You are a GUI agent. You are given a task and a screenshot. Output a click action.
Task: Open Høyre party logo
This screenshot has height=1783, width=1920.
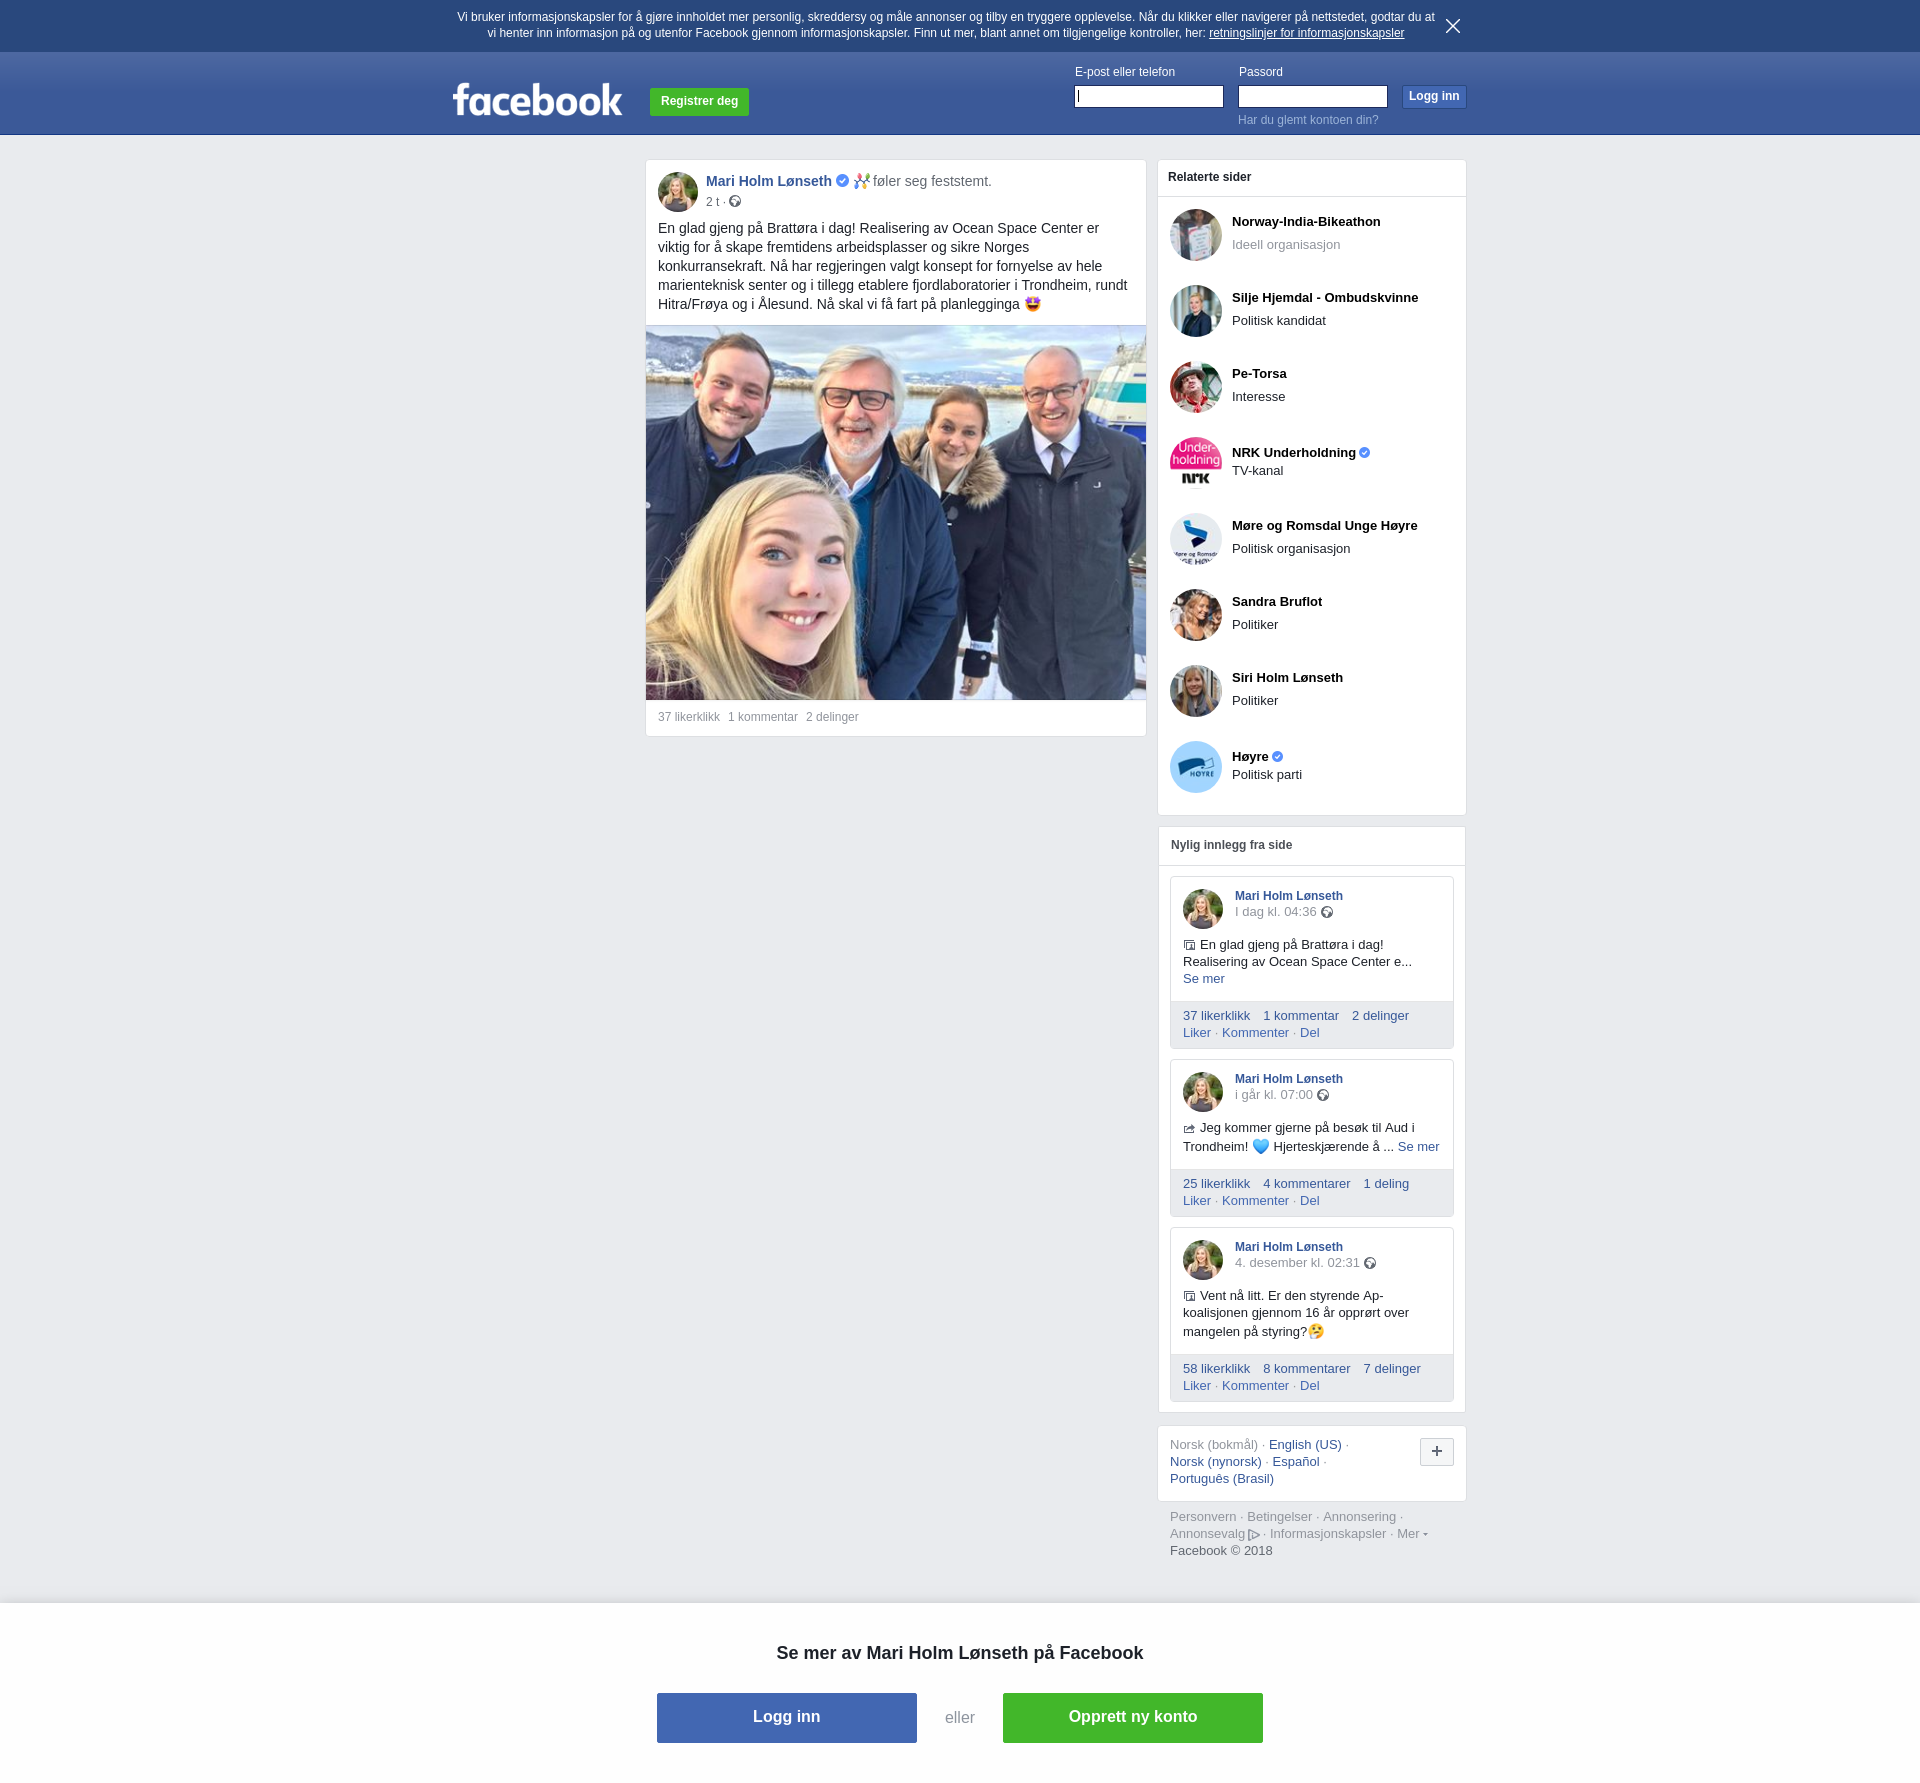click(x=1196, y=767)
